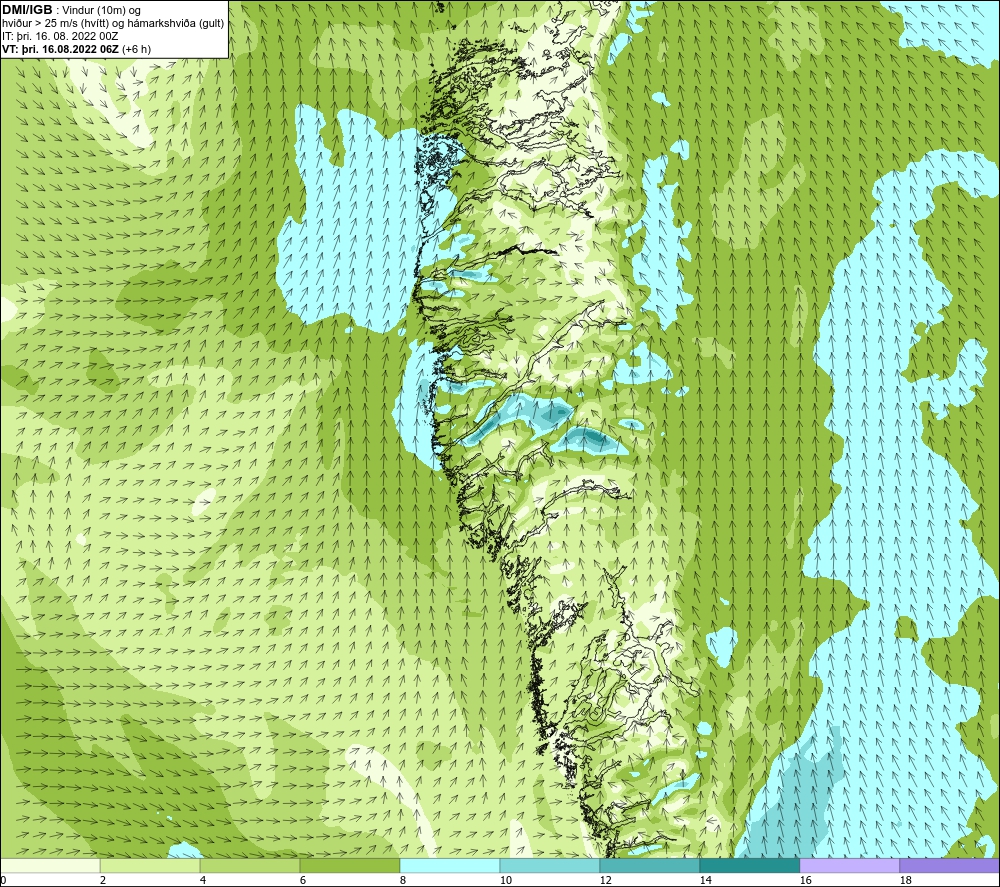Click the 14–16 m/s dark teal swatch
1000x887 pixels.
click(749, 865)
